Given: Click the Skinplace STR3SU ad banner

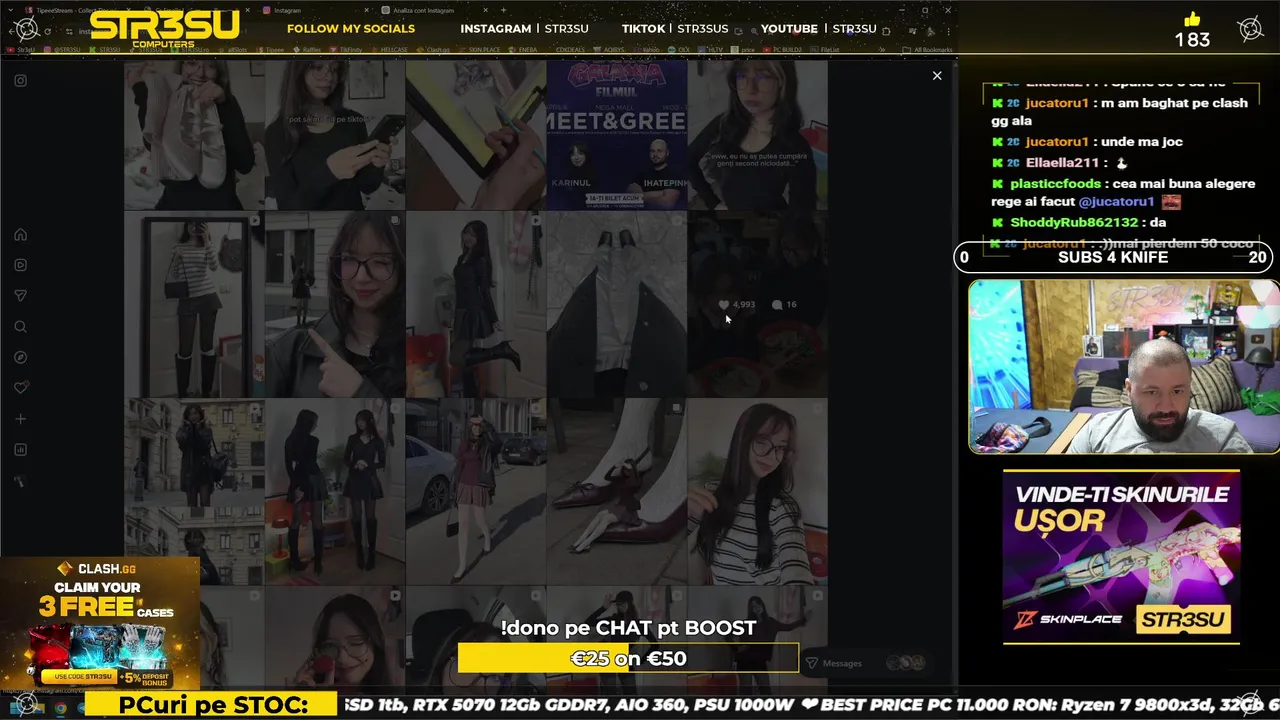Looking at the screenshot, I should click(1121, 557).
